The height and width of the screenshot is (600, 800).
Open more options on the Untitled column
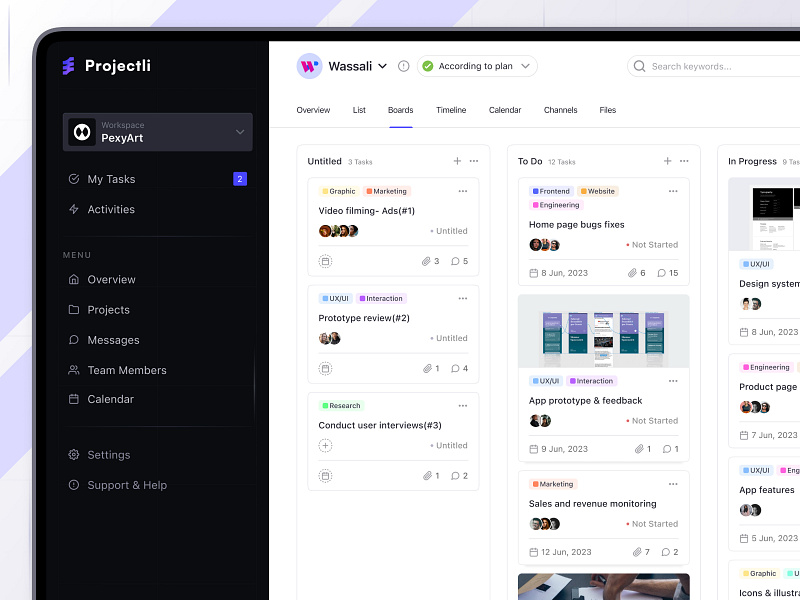click(x=475, y=160)
